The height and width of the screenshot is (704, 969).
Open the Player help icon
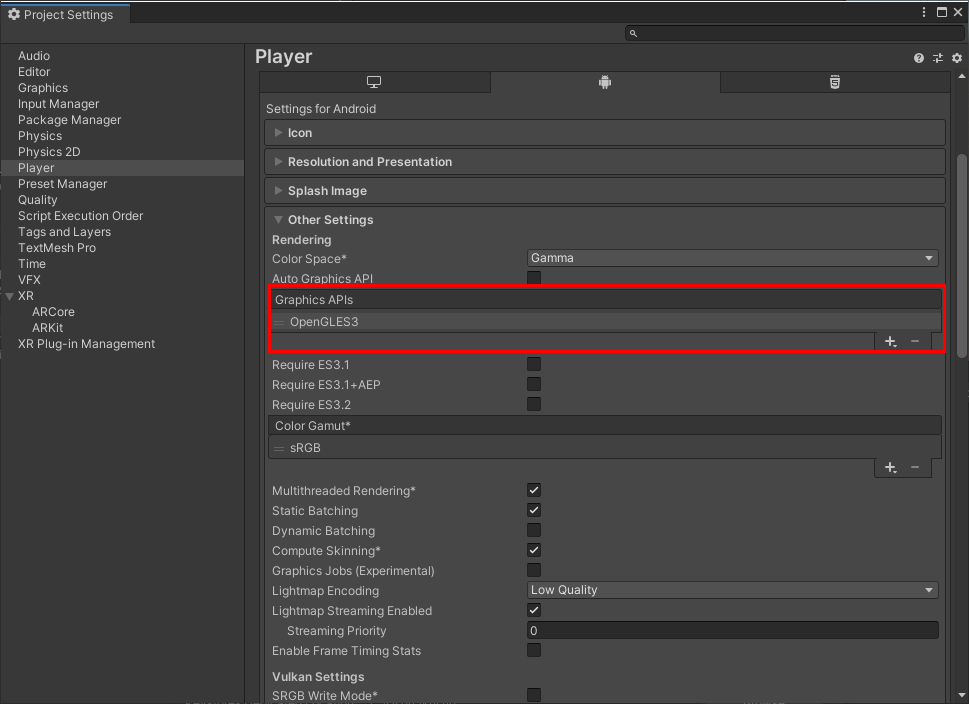coord(919,59)
